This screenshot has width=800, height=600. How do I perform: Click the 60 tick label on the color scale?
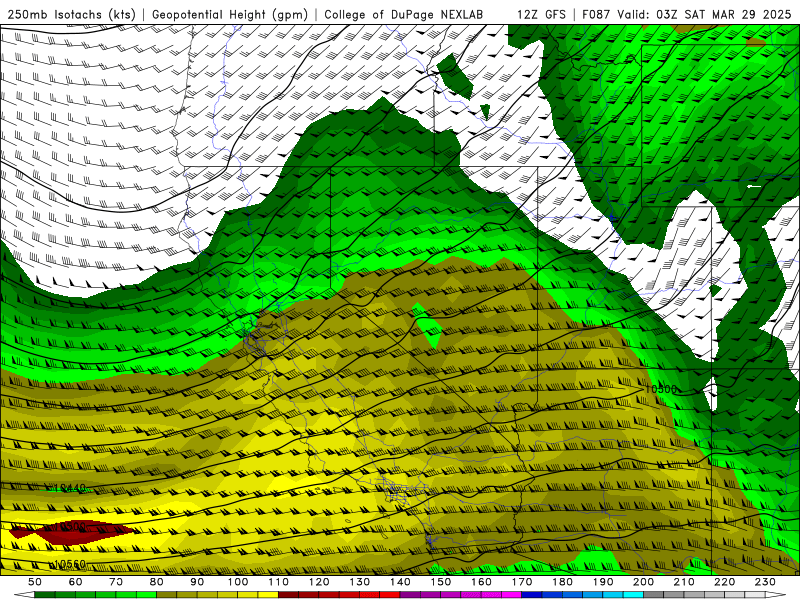(x=75, y=582)
